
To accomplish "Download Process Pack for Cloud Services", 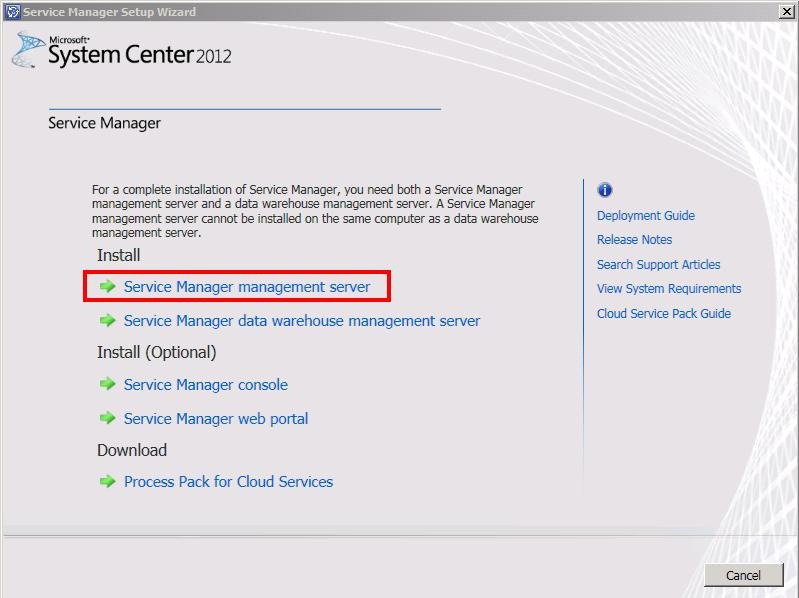I will click(228, 482).
